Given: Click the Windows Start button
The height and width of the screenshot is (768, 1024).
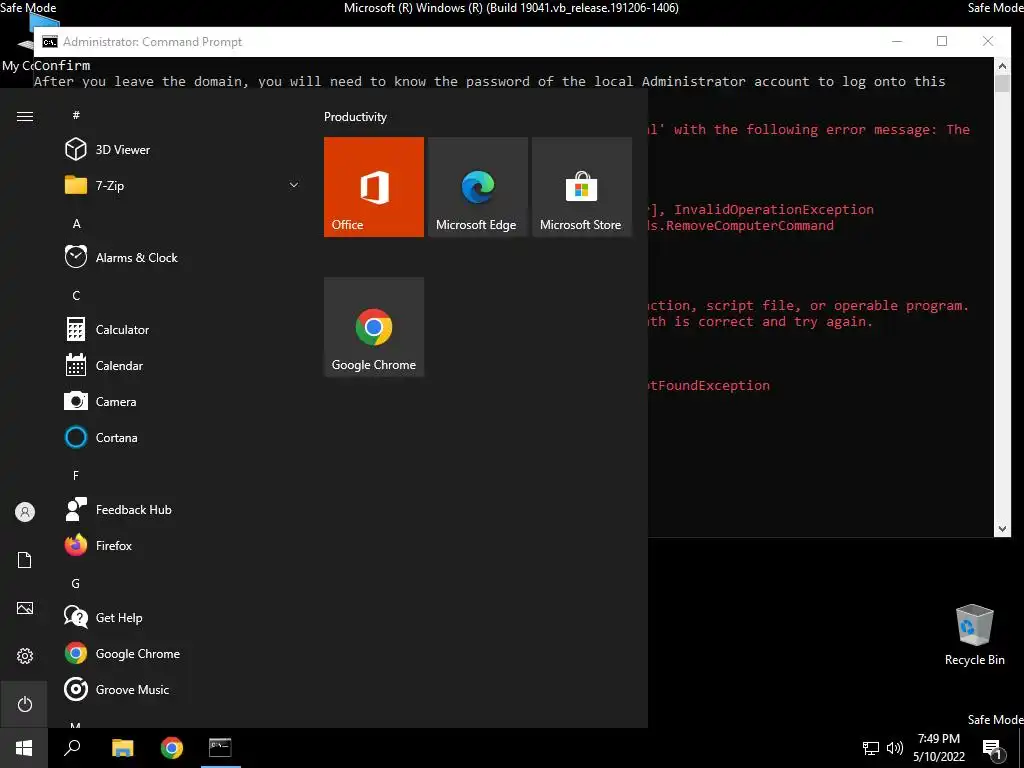Looking at the screenshot, I should pyautogui.click(x=24, y=748).
